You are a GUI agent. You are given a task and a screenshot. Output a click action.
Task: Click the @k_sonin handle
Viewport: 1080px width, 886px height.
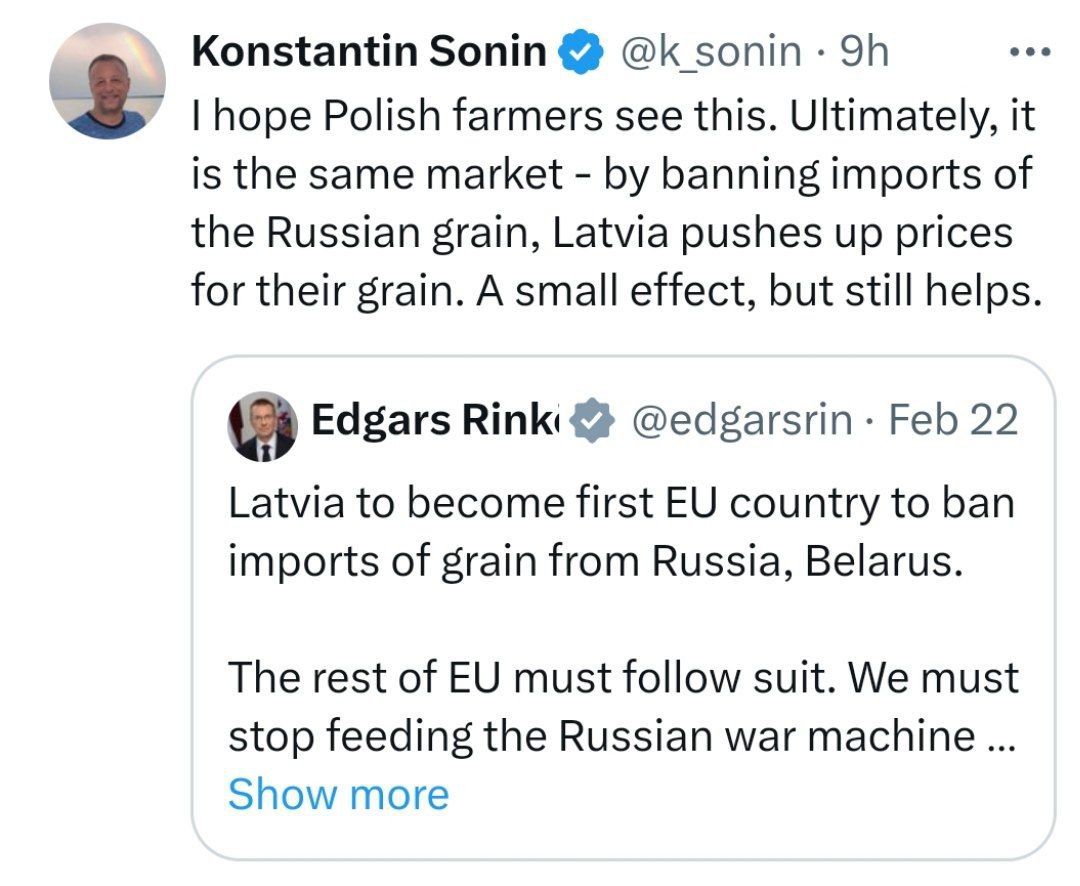pos(712,51)
